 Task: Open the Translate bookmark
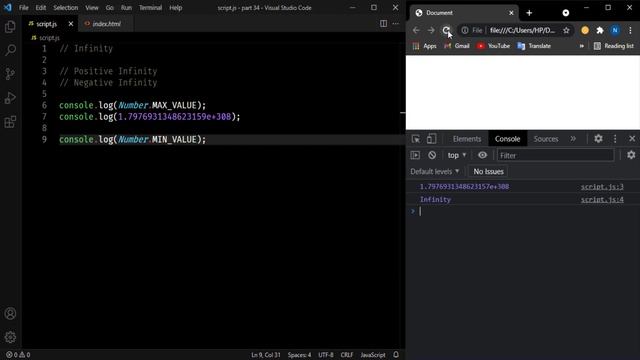pyautogui.click(x=534, y=46)
